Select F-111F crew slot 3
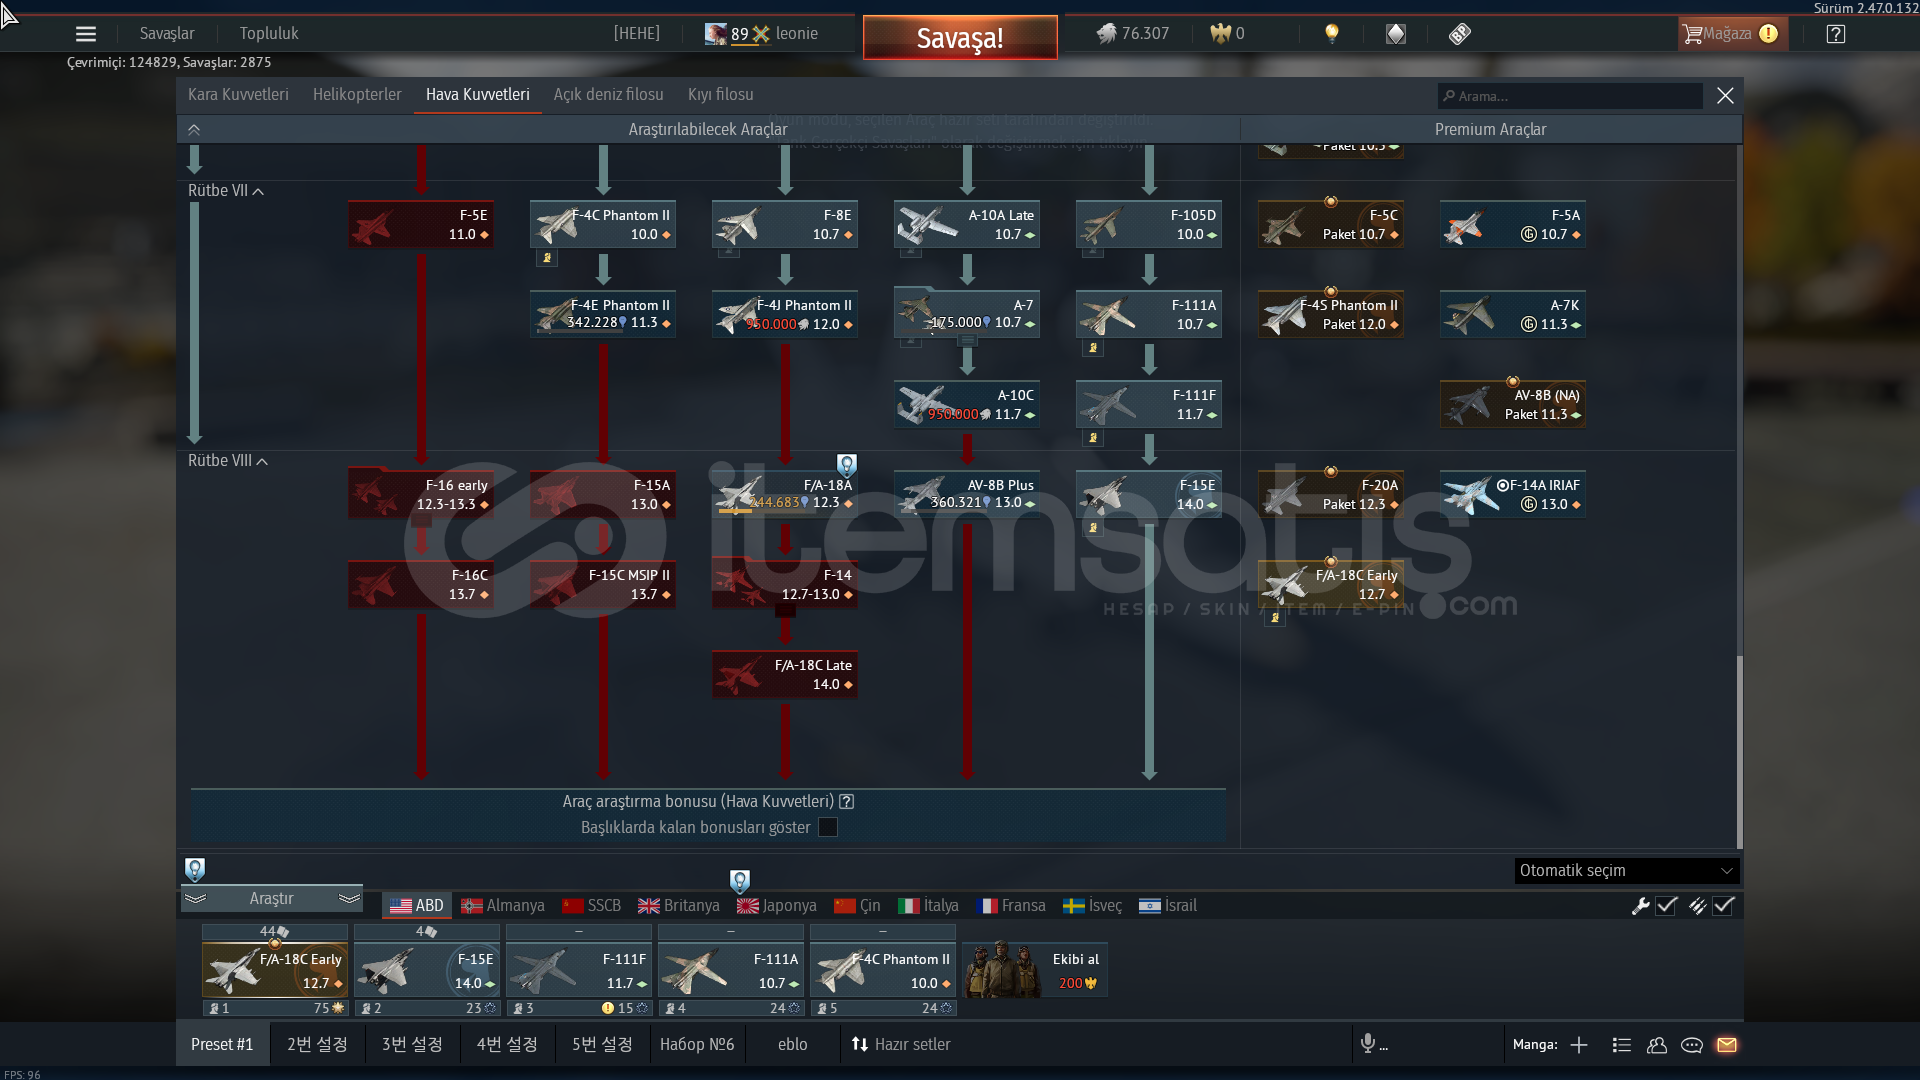The image size is (1920, 1080). [x=579, y=971]
